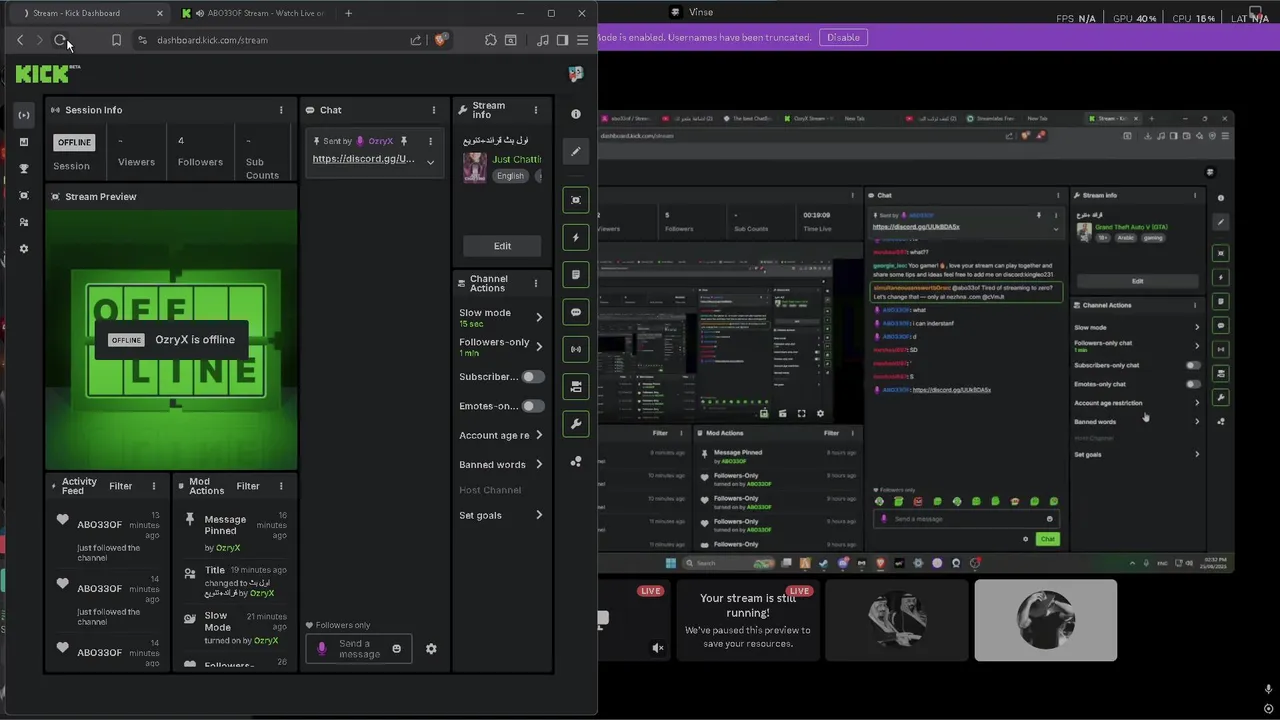The image size is (1280, 720).
Task: Toggle Subscriber-only chat switch
Action: click(x=533, y=377)
